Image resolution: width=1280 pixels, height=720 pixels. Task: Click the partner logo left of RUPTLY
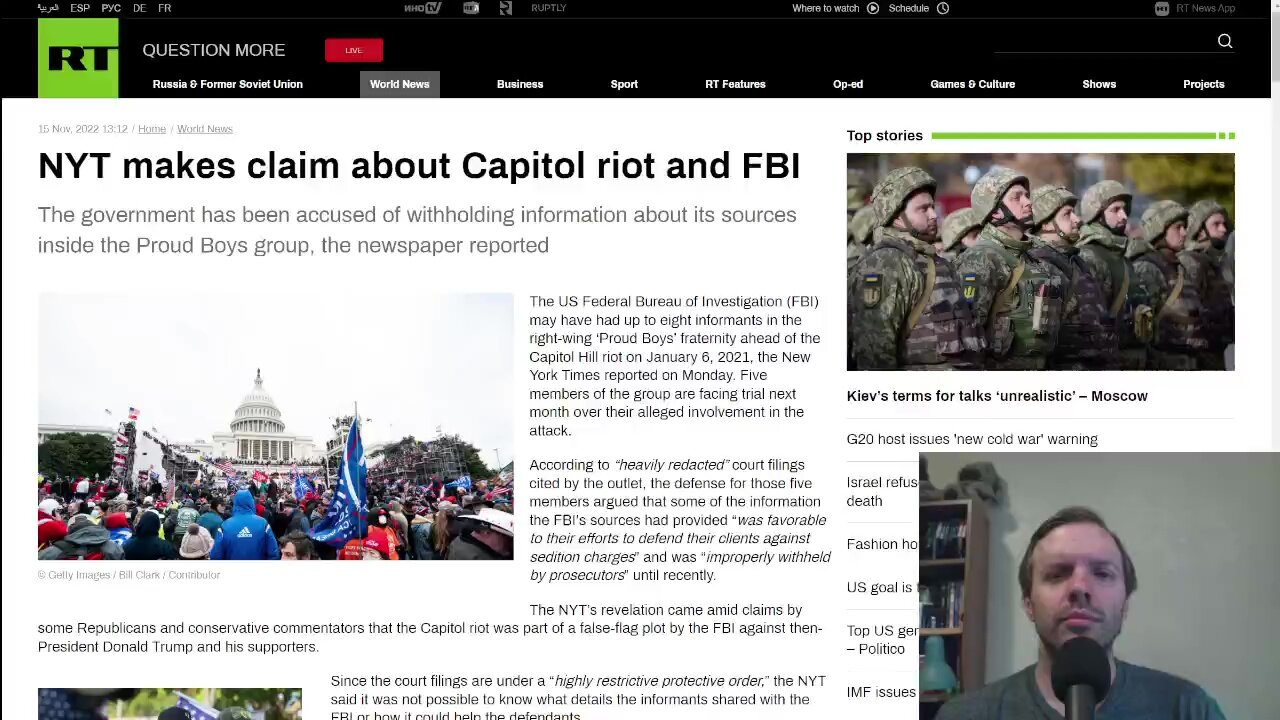pos(506,8)
